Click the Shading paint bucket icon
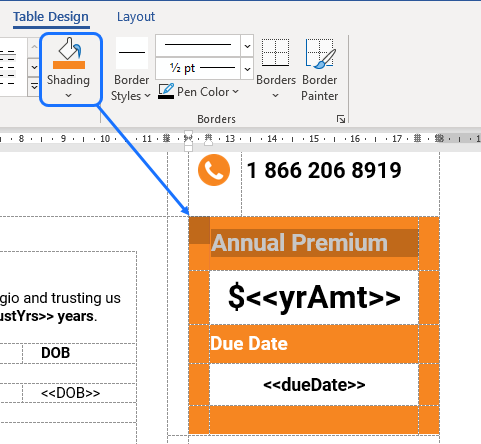This screenshot has width=481, height=444. tap(70, 49)
